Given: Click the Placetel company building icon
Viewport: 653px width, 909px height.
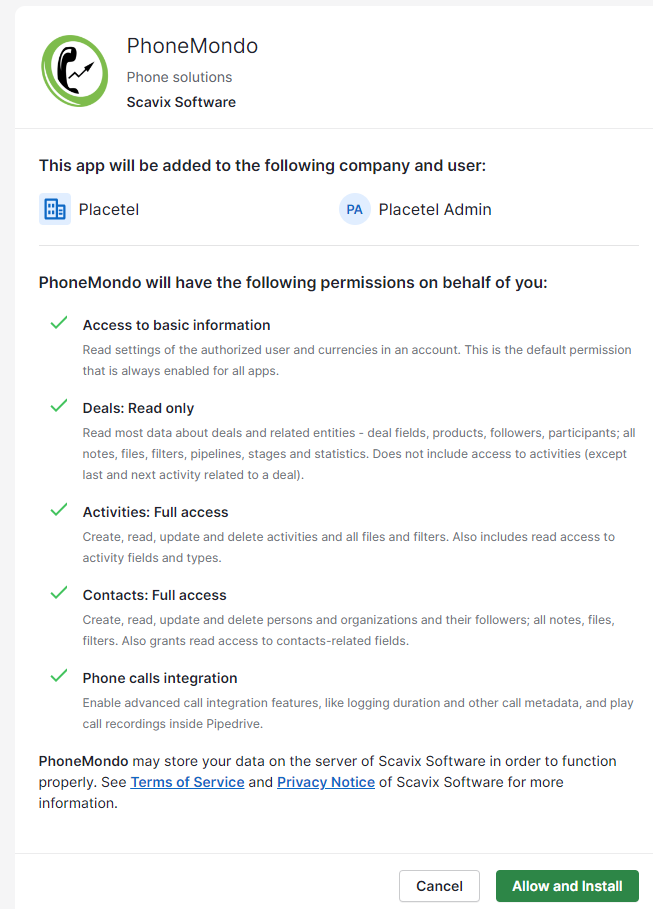Looking at the screenshot, I should (x=55, y=209).
